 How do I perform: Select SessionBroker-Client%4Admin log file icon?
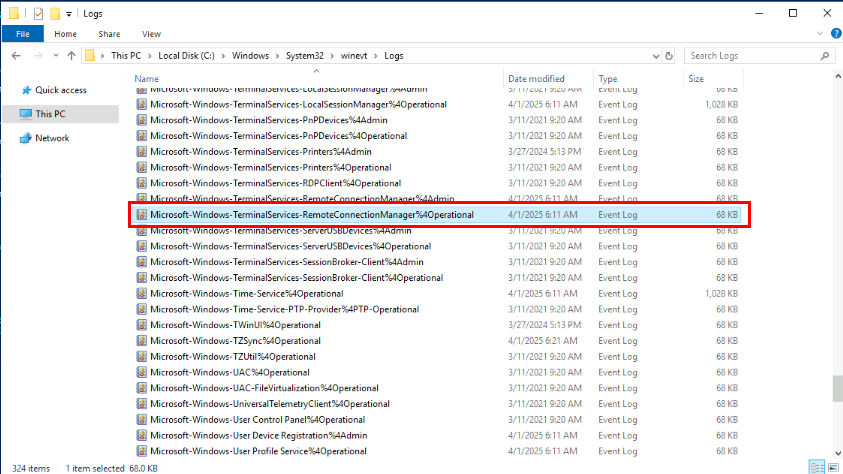click(x=141, y=262)
